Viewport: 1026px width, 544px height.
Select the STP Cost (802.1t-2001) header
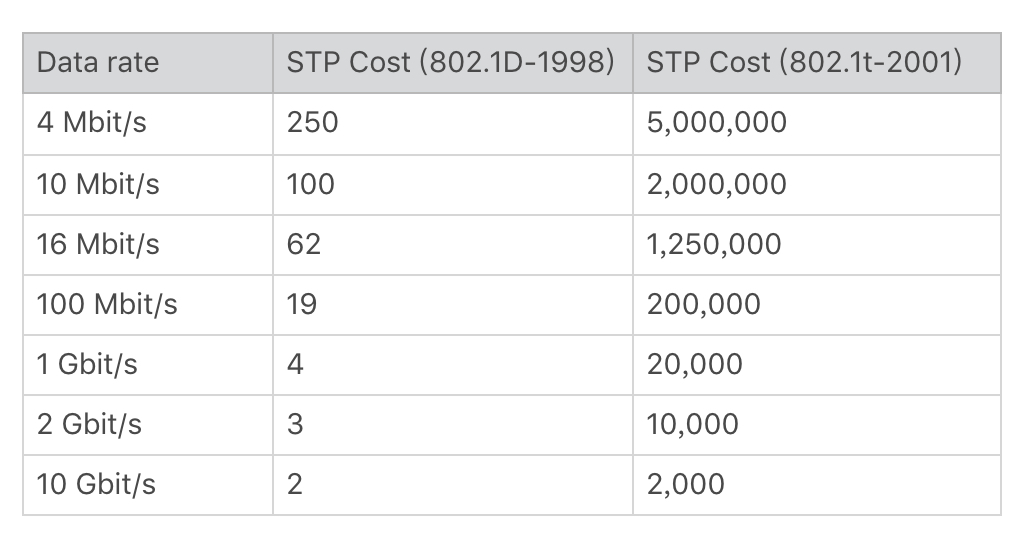(x=817, y=63)
